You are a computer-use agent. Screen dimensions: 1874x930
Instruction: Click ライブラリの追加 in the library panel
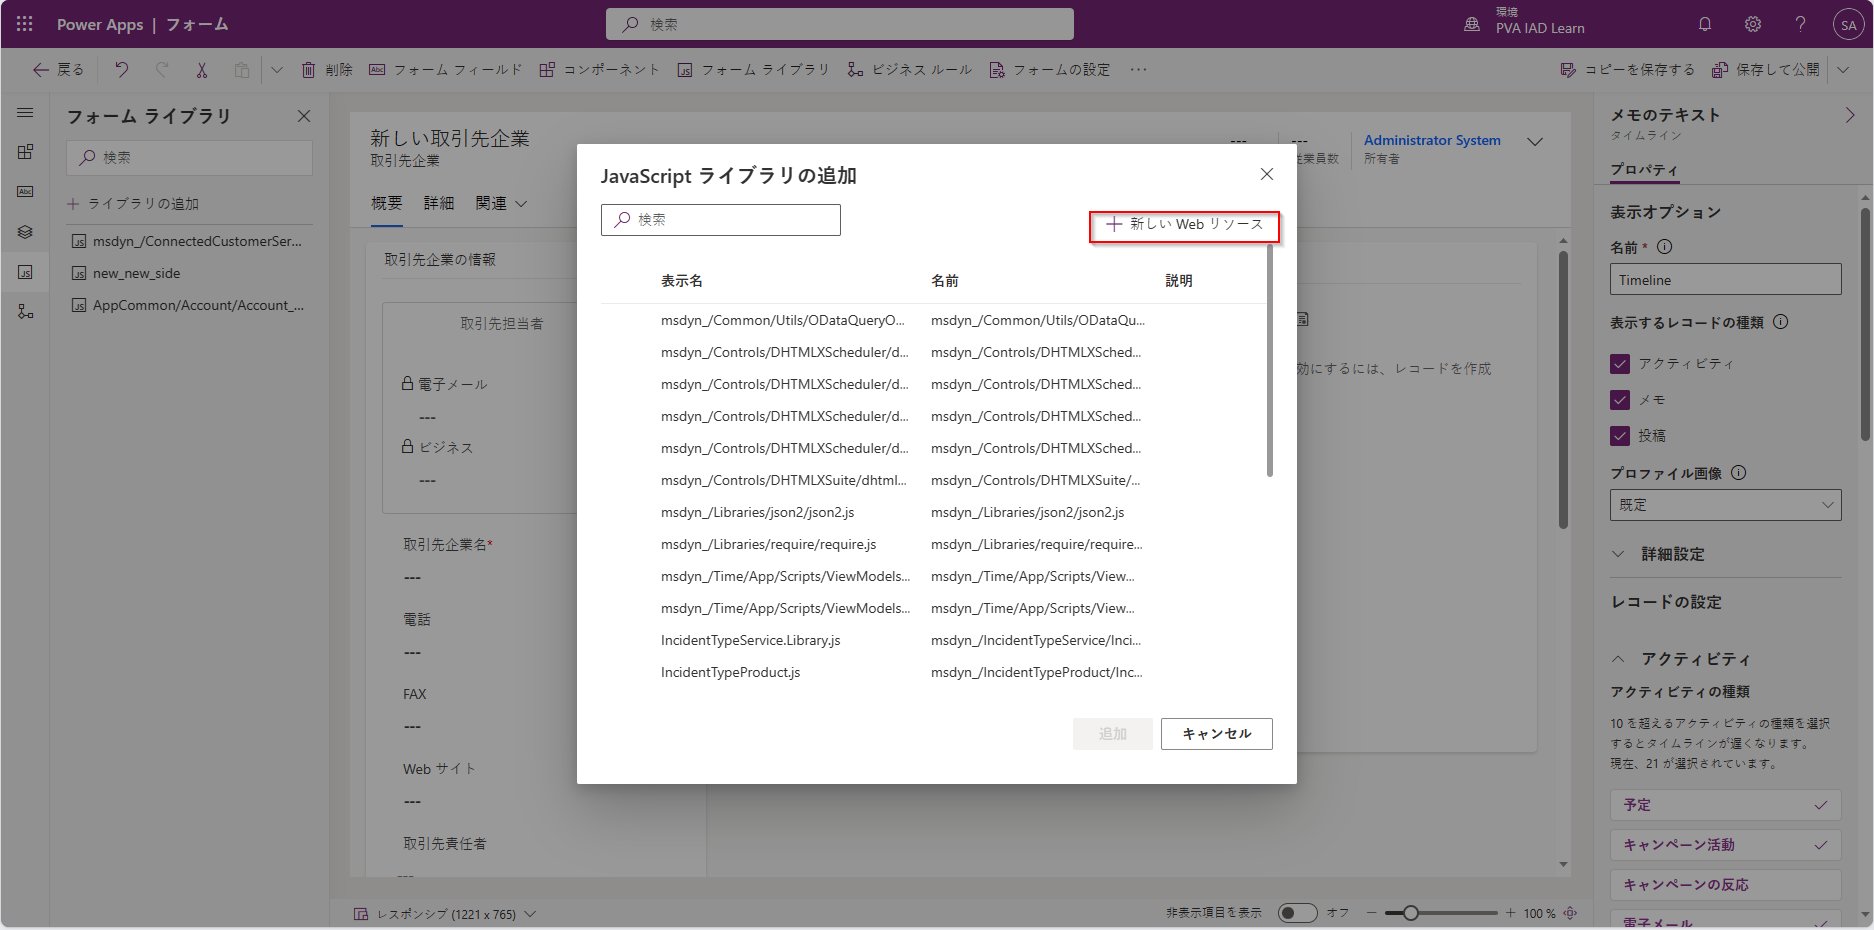pyautogui.click(x=133, y=204)
